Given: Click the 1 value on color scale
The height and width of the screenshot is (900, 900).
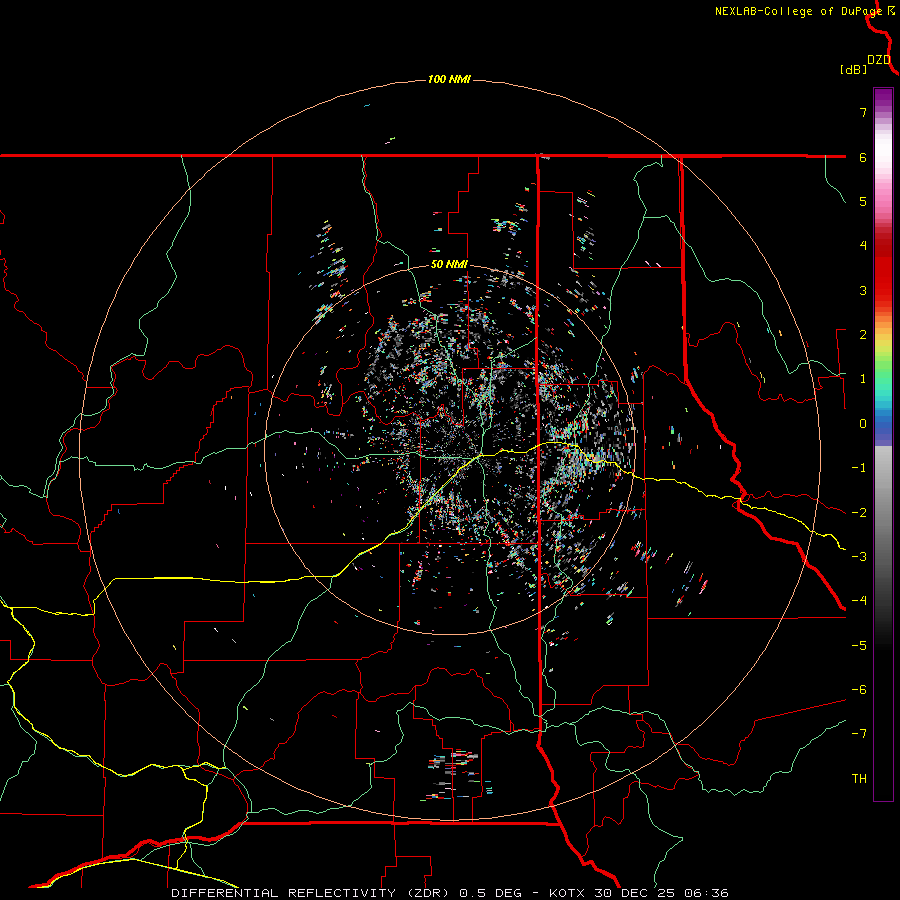Looking at the screenshot, I should [x=863, y=379].
